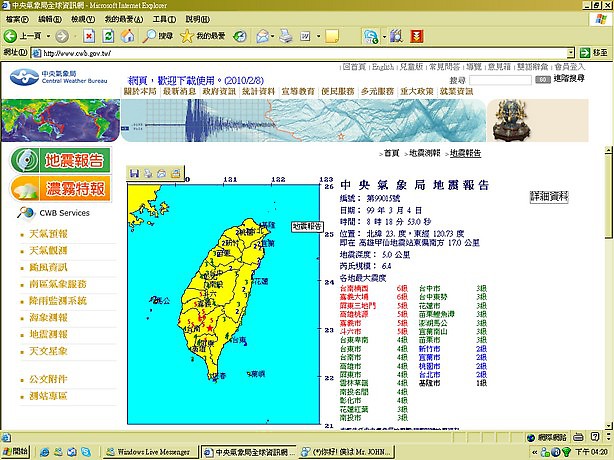614x460 pixels.
Task: Click the site search input field
Action: 502,79
